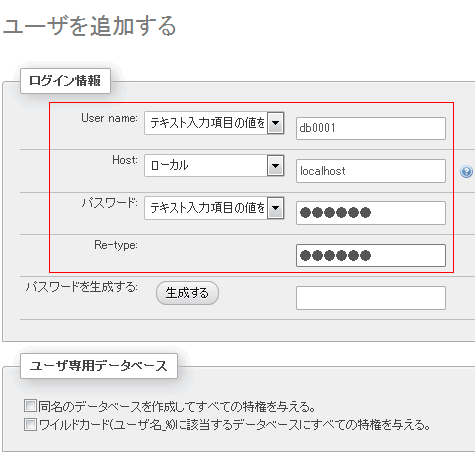Click the User name field containing db0001
Image resolution: width=475 pixels, height=455 pixels.
(x=371, y=128)
